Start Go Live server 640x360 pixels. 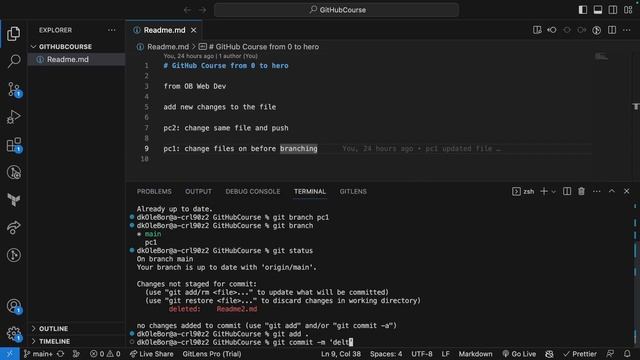pos(519,354)
